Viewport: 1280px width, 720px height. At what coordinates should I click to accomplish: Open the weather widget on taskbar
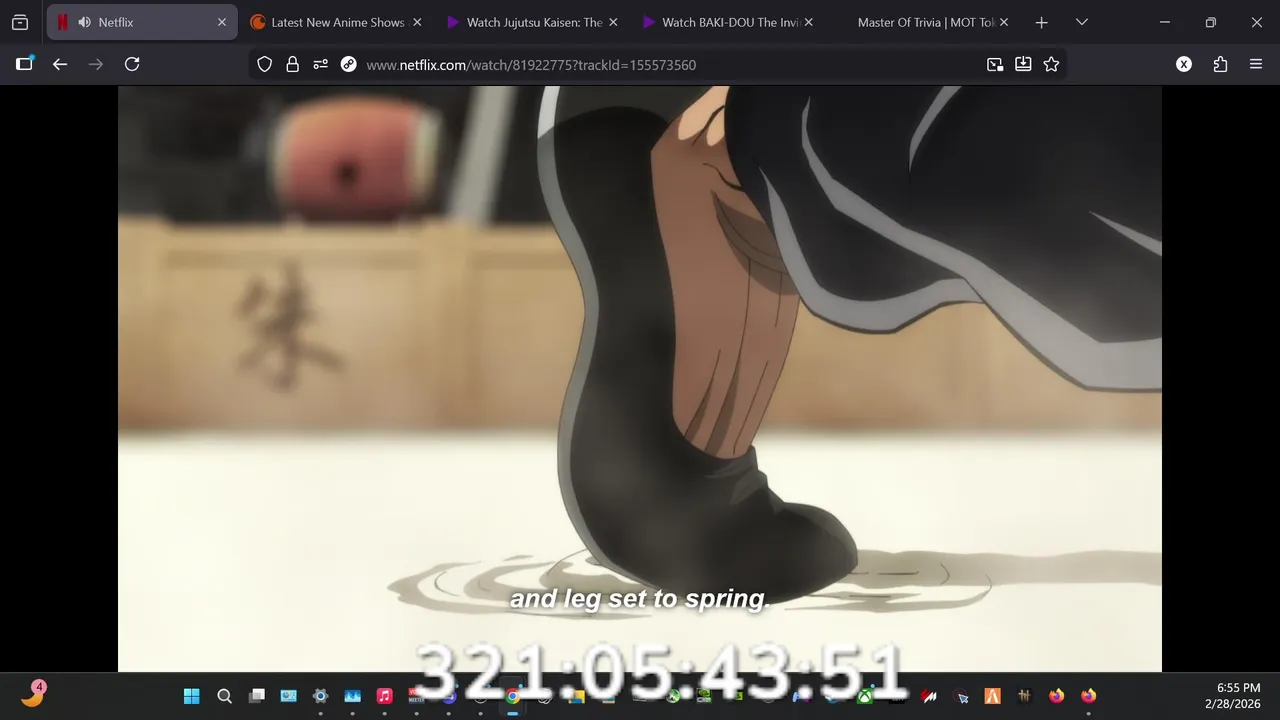tap(33, 696)
